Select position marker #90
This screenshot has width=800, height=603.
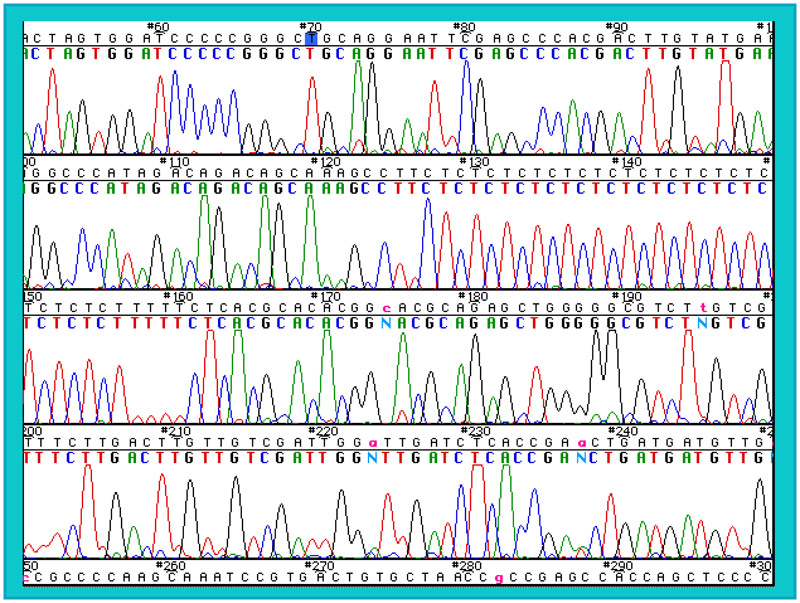coord(616,26)
